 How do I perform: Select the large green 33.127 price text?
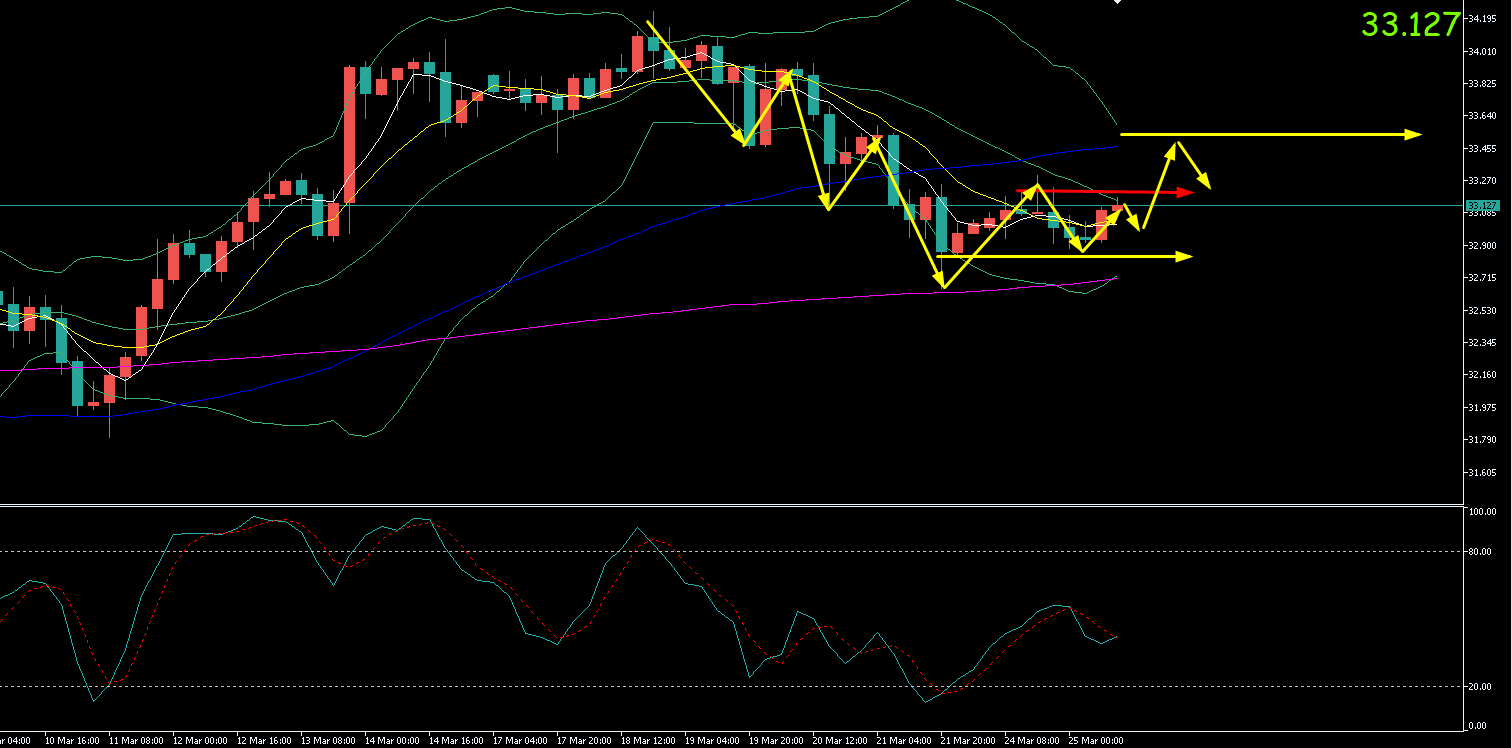point(1410,25)
